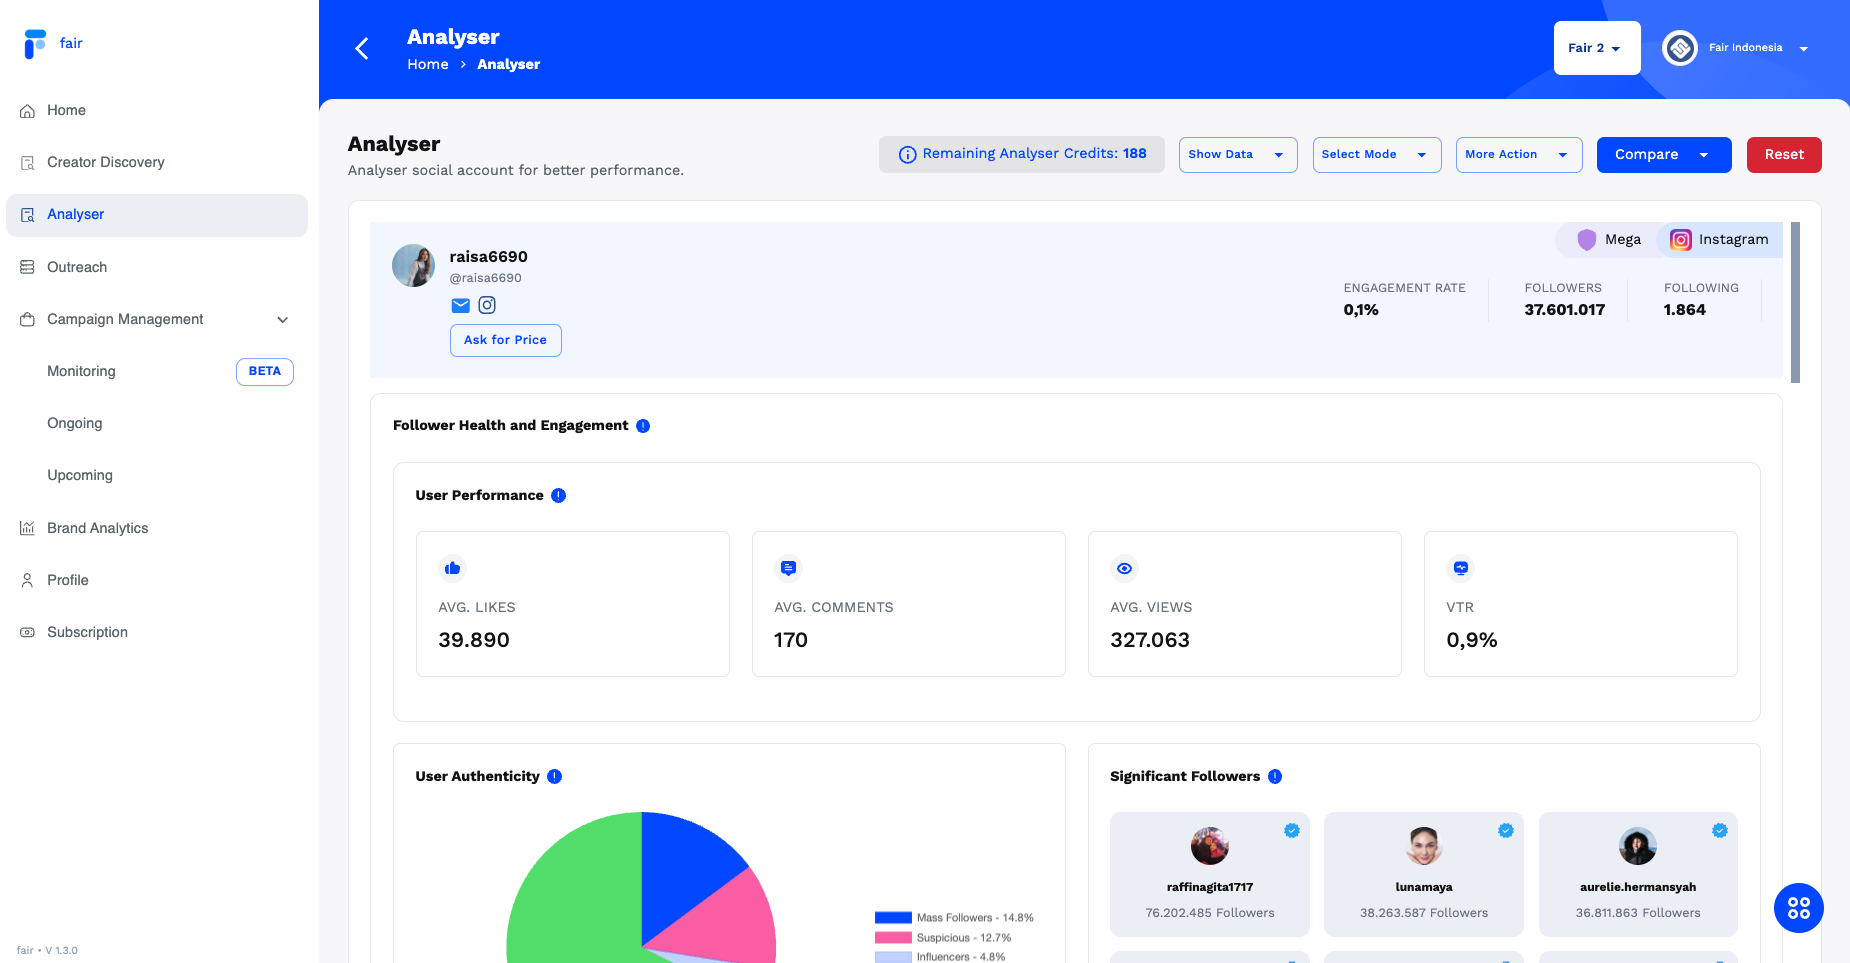Open the Select Mode dropdown
Screen dimensions: 1850x963
point(1377,155)
